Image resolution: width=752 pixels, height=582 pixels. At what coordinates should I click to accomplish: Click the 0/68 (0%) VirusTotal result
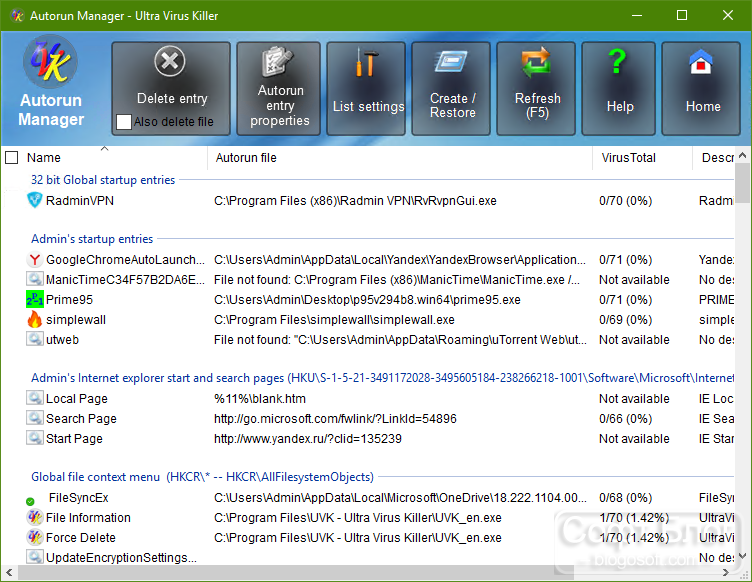click(625, 498)
